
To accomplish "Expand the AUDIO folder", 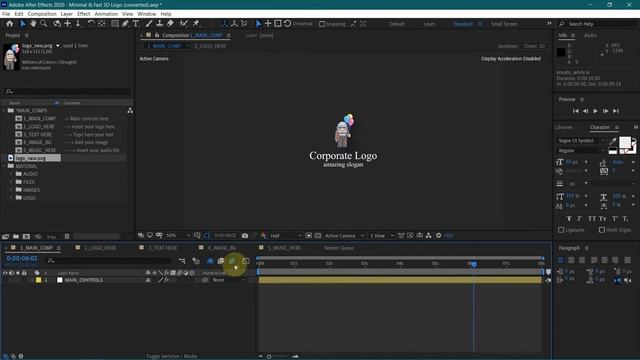I will (x=12, y=174).
